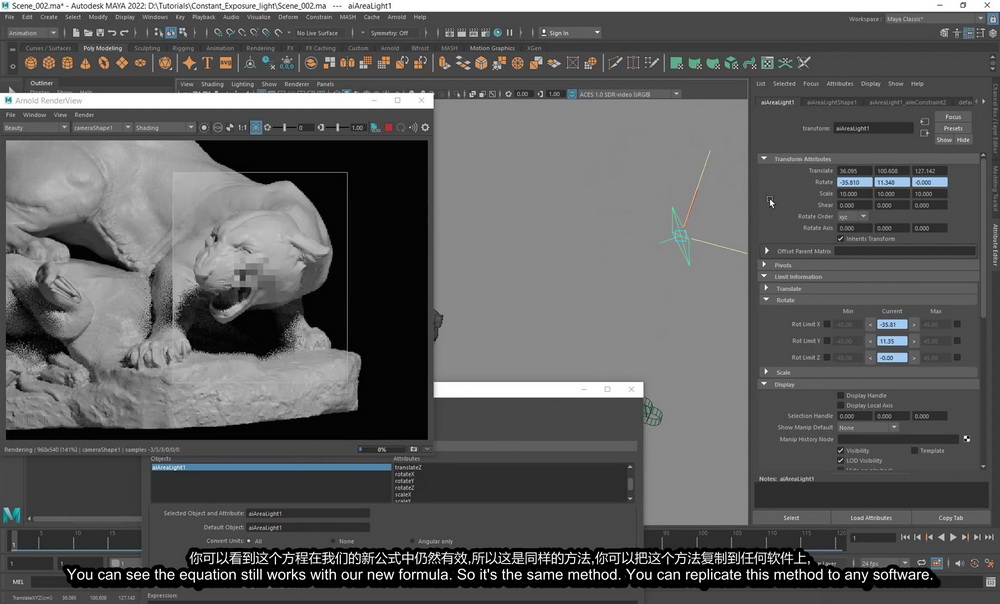Enable Rot Limit Z maximum checkbox
1000x604 pixels.
957,357
